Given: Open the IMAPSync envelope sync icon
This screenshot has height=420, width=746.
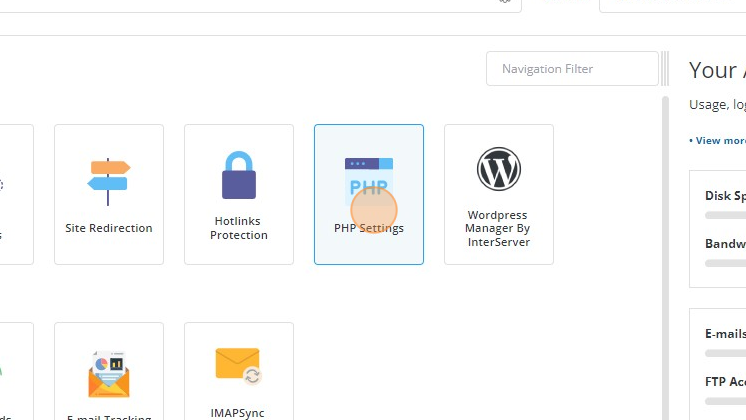Looking at the screenshot, I should click(238, 366).
